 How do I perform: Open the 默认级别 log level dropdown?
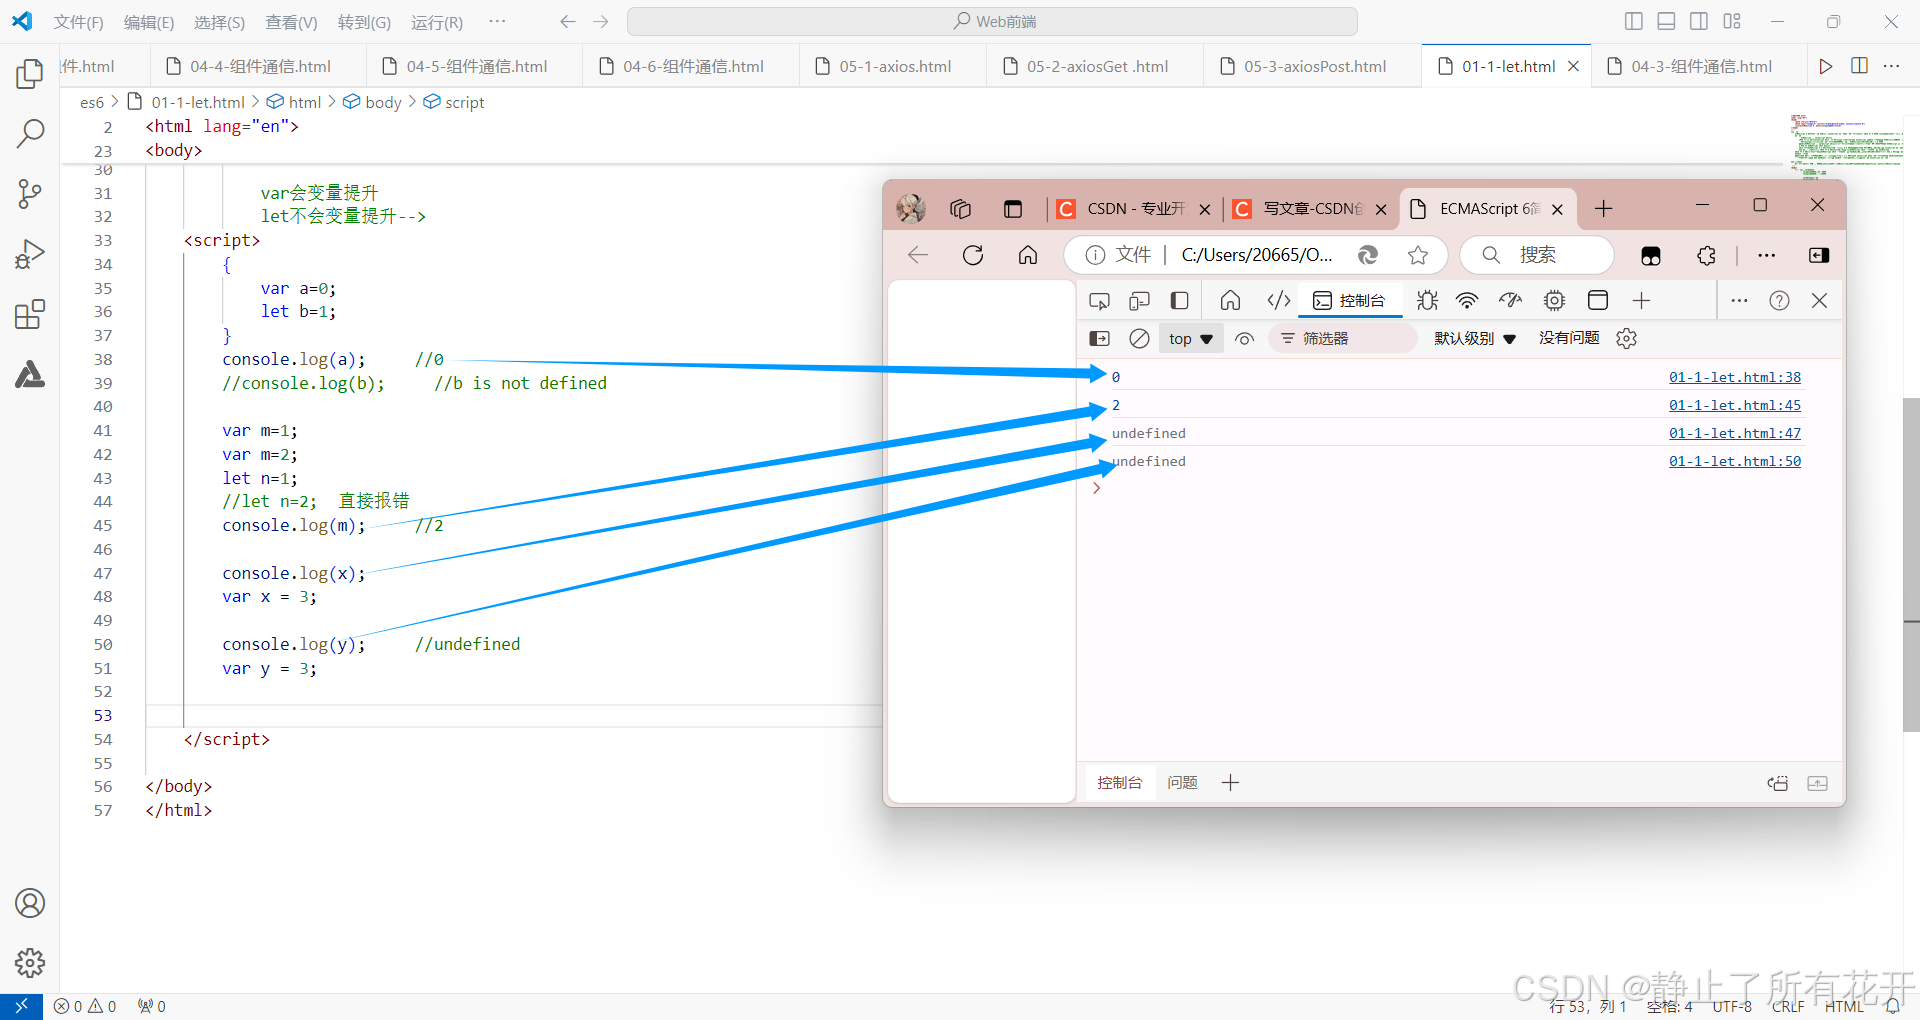pos(1475,339)
